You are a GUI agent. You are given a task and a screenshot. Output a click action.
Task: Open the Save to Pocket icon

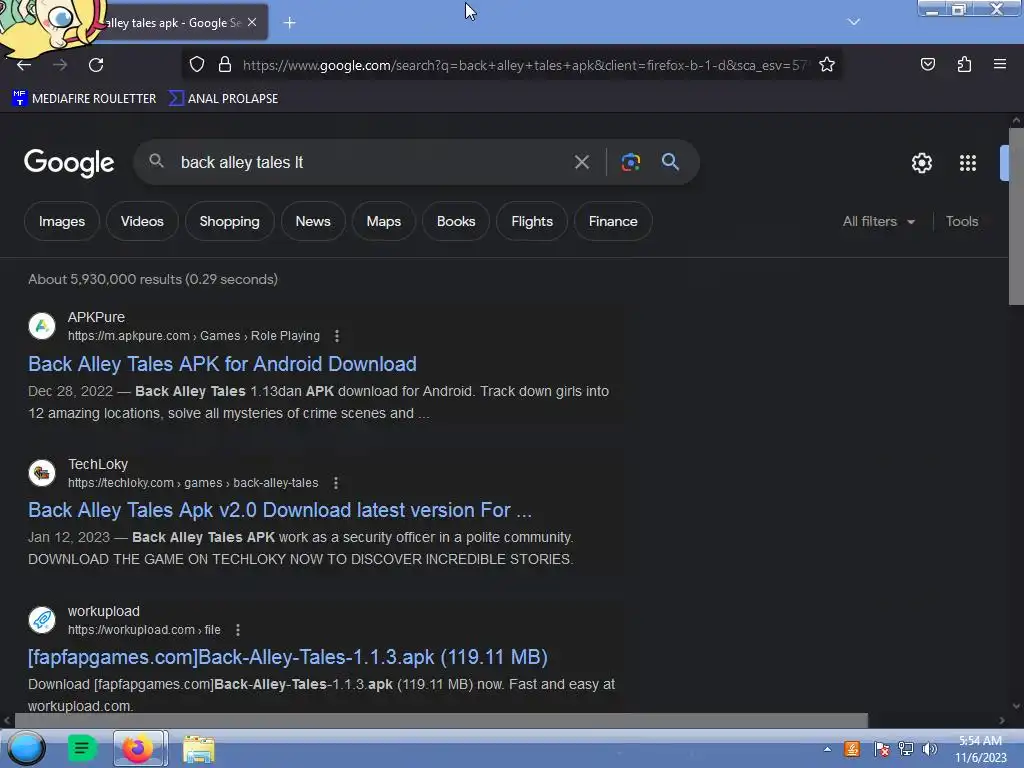coord(927,64)
